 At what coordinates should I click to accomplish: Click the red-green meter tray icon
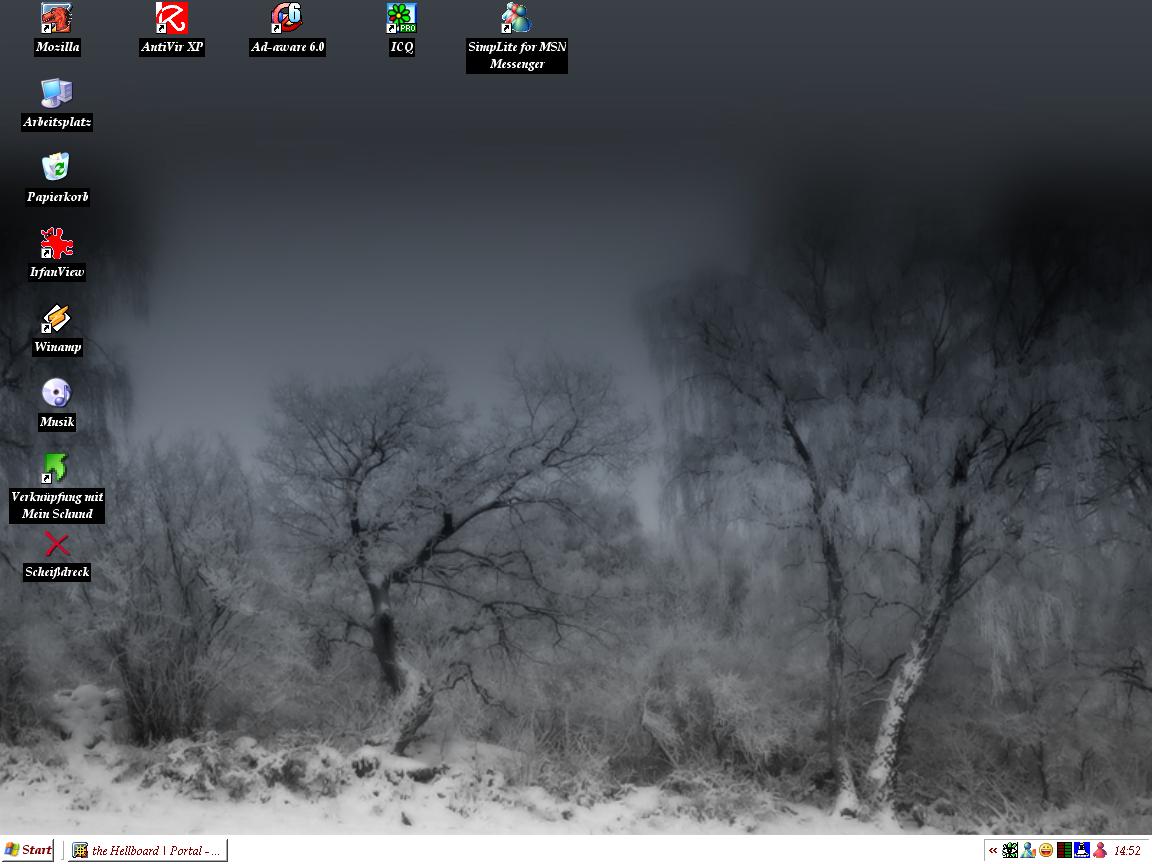click(1064, 851)
